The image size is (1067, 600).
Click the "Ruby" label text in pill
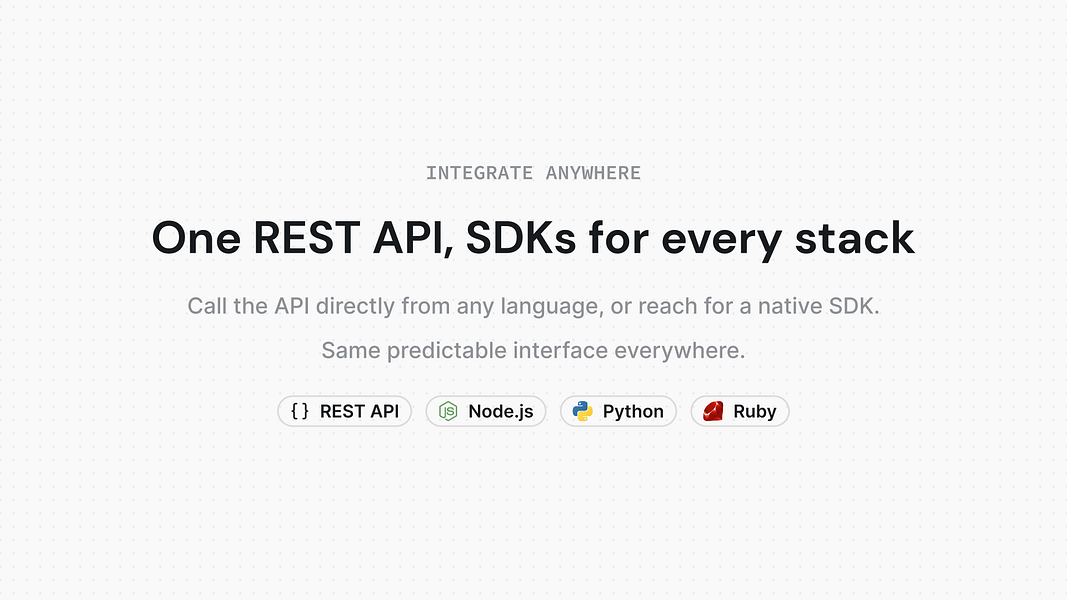click(x=755, y=412)
